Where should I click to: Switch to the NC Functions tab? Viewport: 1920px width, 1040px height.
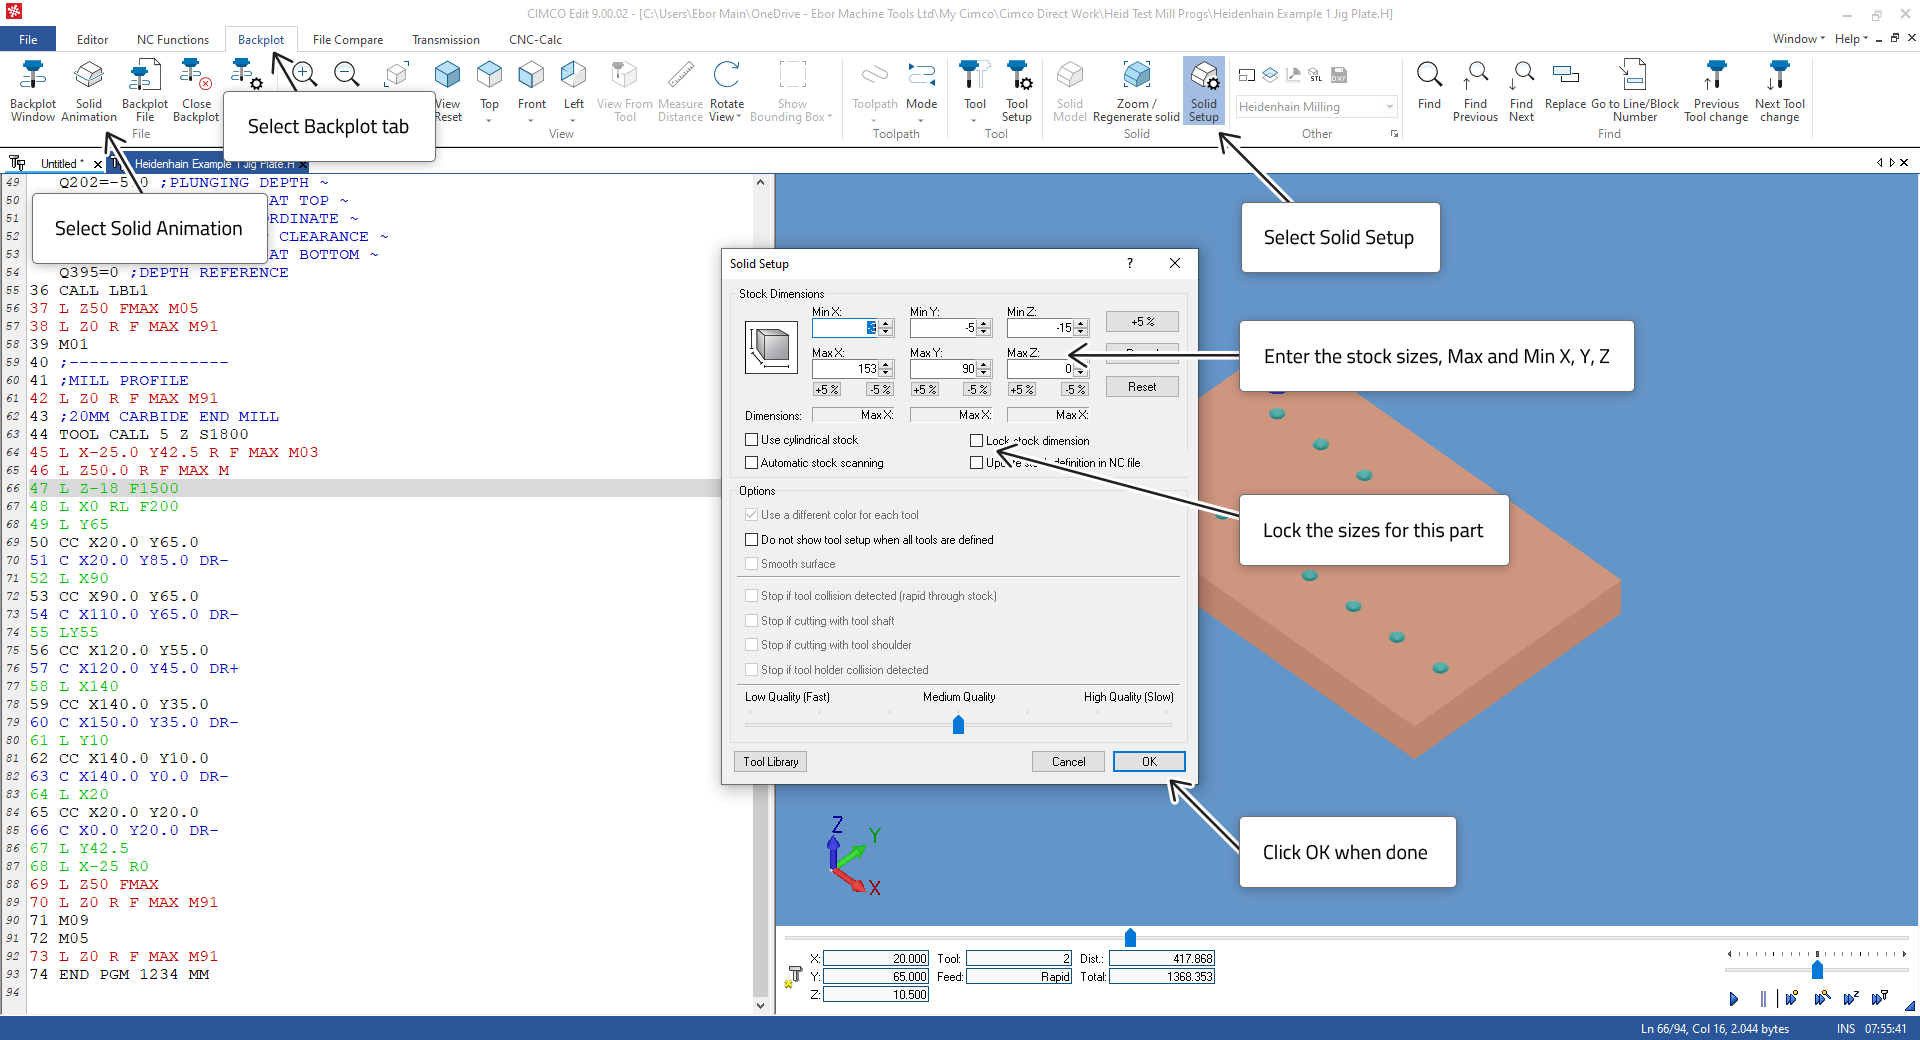(x=172, y=40)
